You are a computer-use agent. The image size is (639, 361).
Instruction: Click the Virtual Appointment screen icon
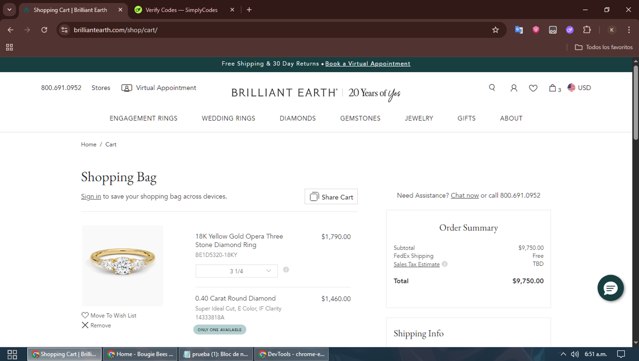pos(126,88)
